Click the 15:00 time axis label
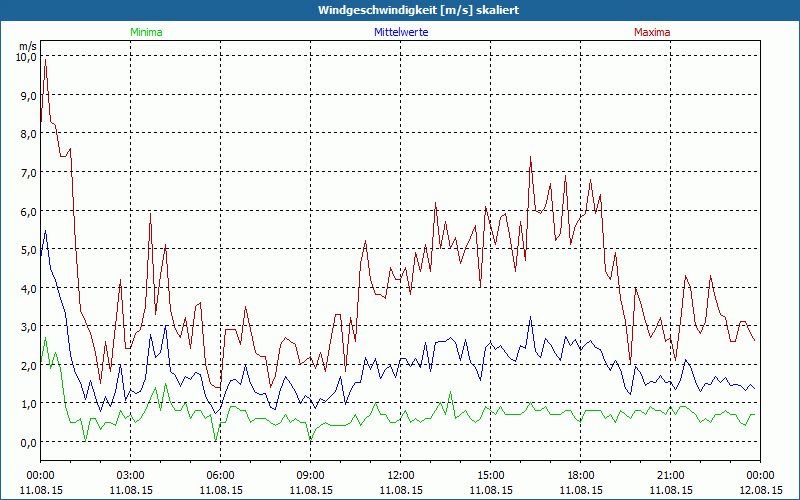 pos(490,476)
